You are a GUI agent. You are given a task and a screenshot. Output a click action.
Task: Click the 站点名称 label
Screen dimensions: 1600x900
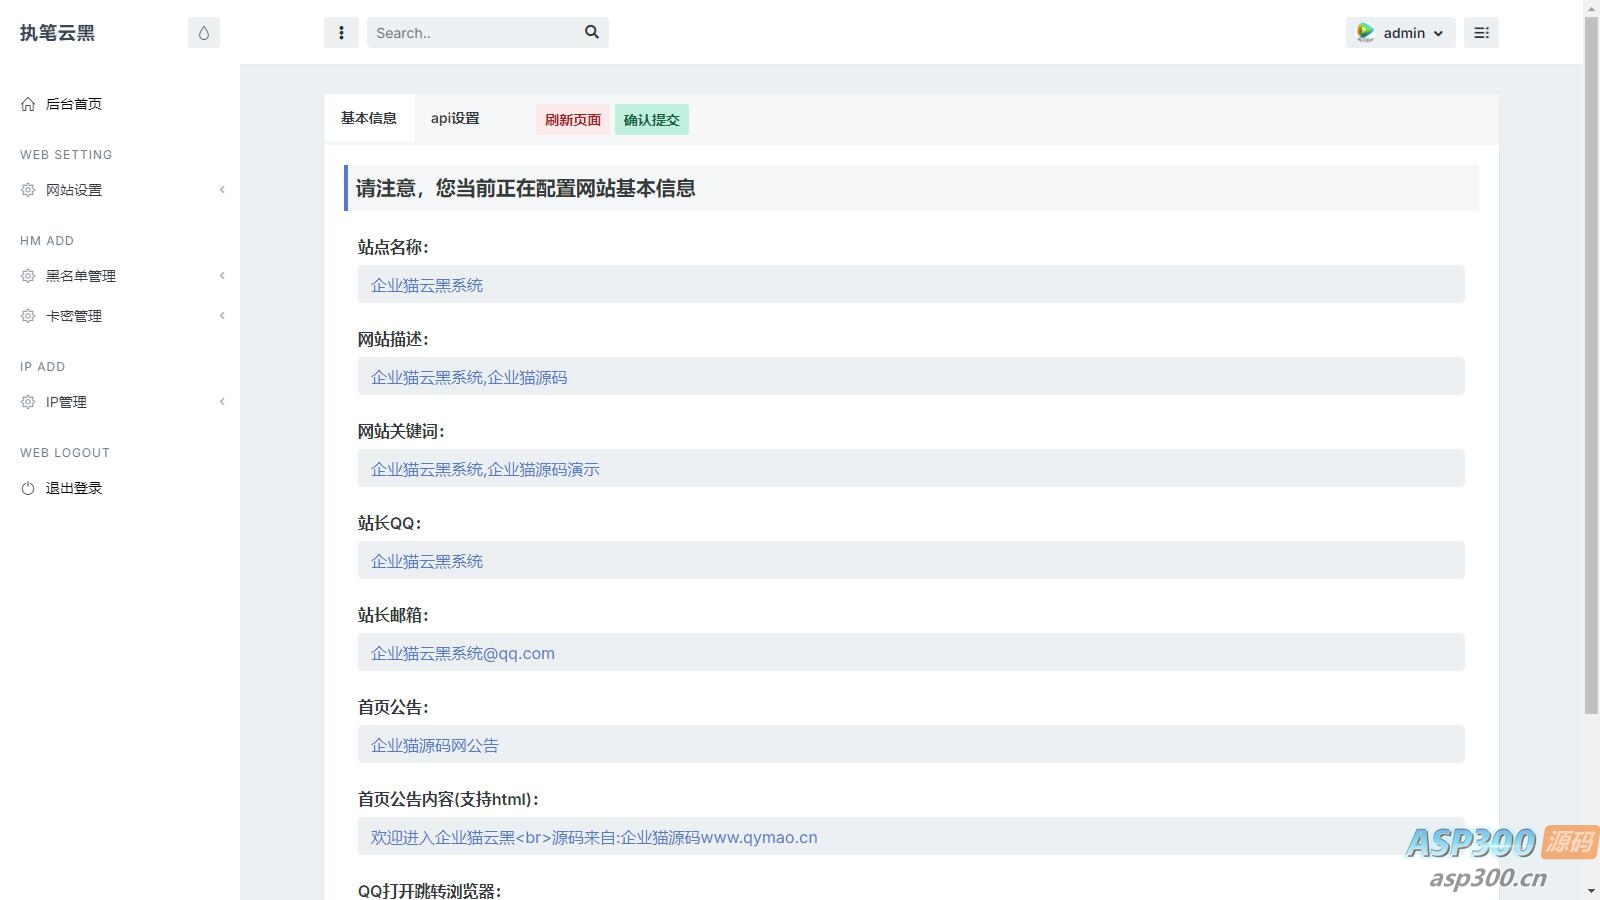click(x=393, y=247)
